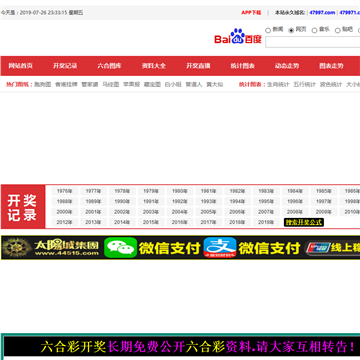The height and width of the screenshot is (360, 360).
Task: Click the red 开奖记录 heading block
Action: 23,207
